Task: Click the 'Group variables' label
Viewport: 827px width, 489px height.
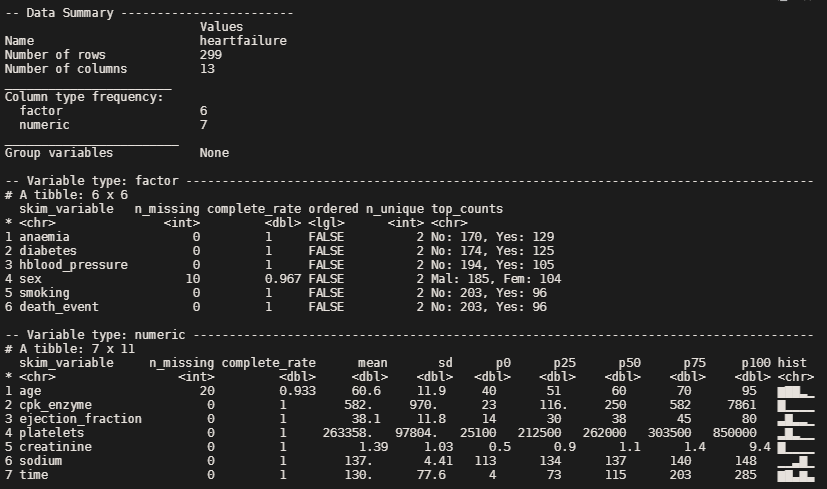Action: 59,153
